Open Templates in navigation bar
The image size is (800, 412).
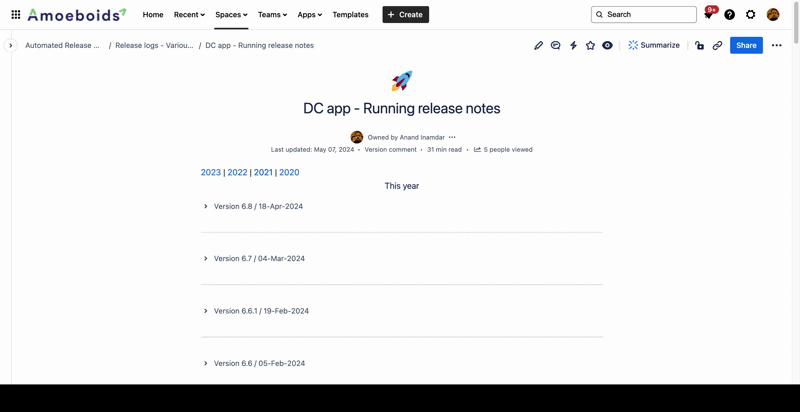(x=351, y=15)
